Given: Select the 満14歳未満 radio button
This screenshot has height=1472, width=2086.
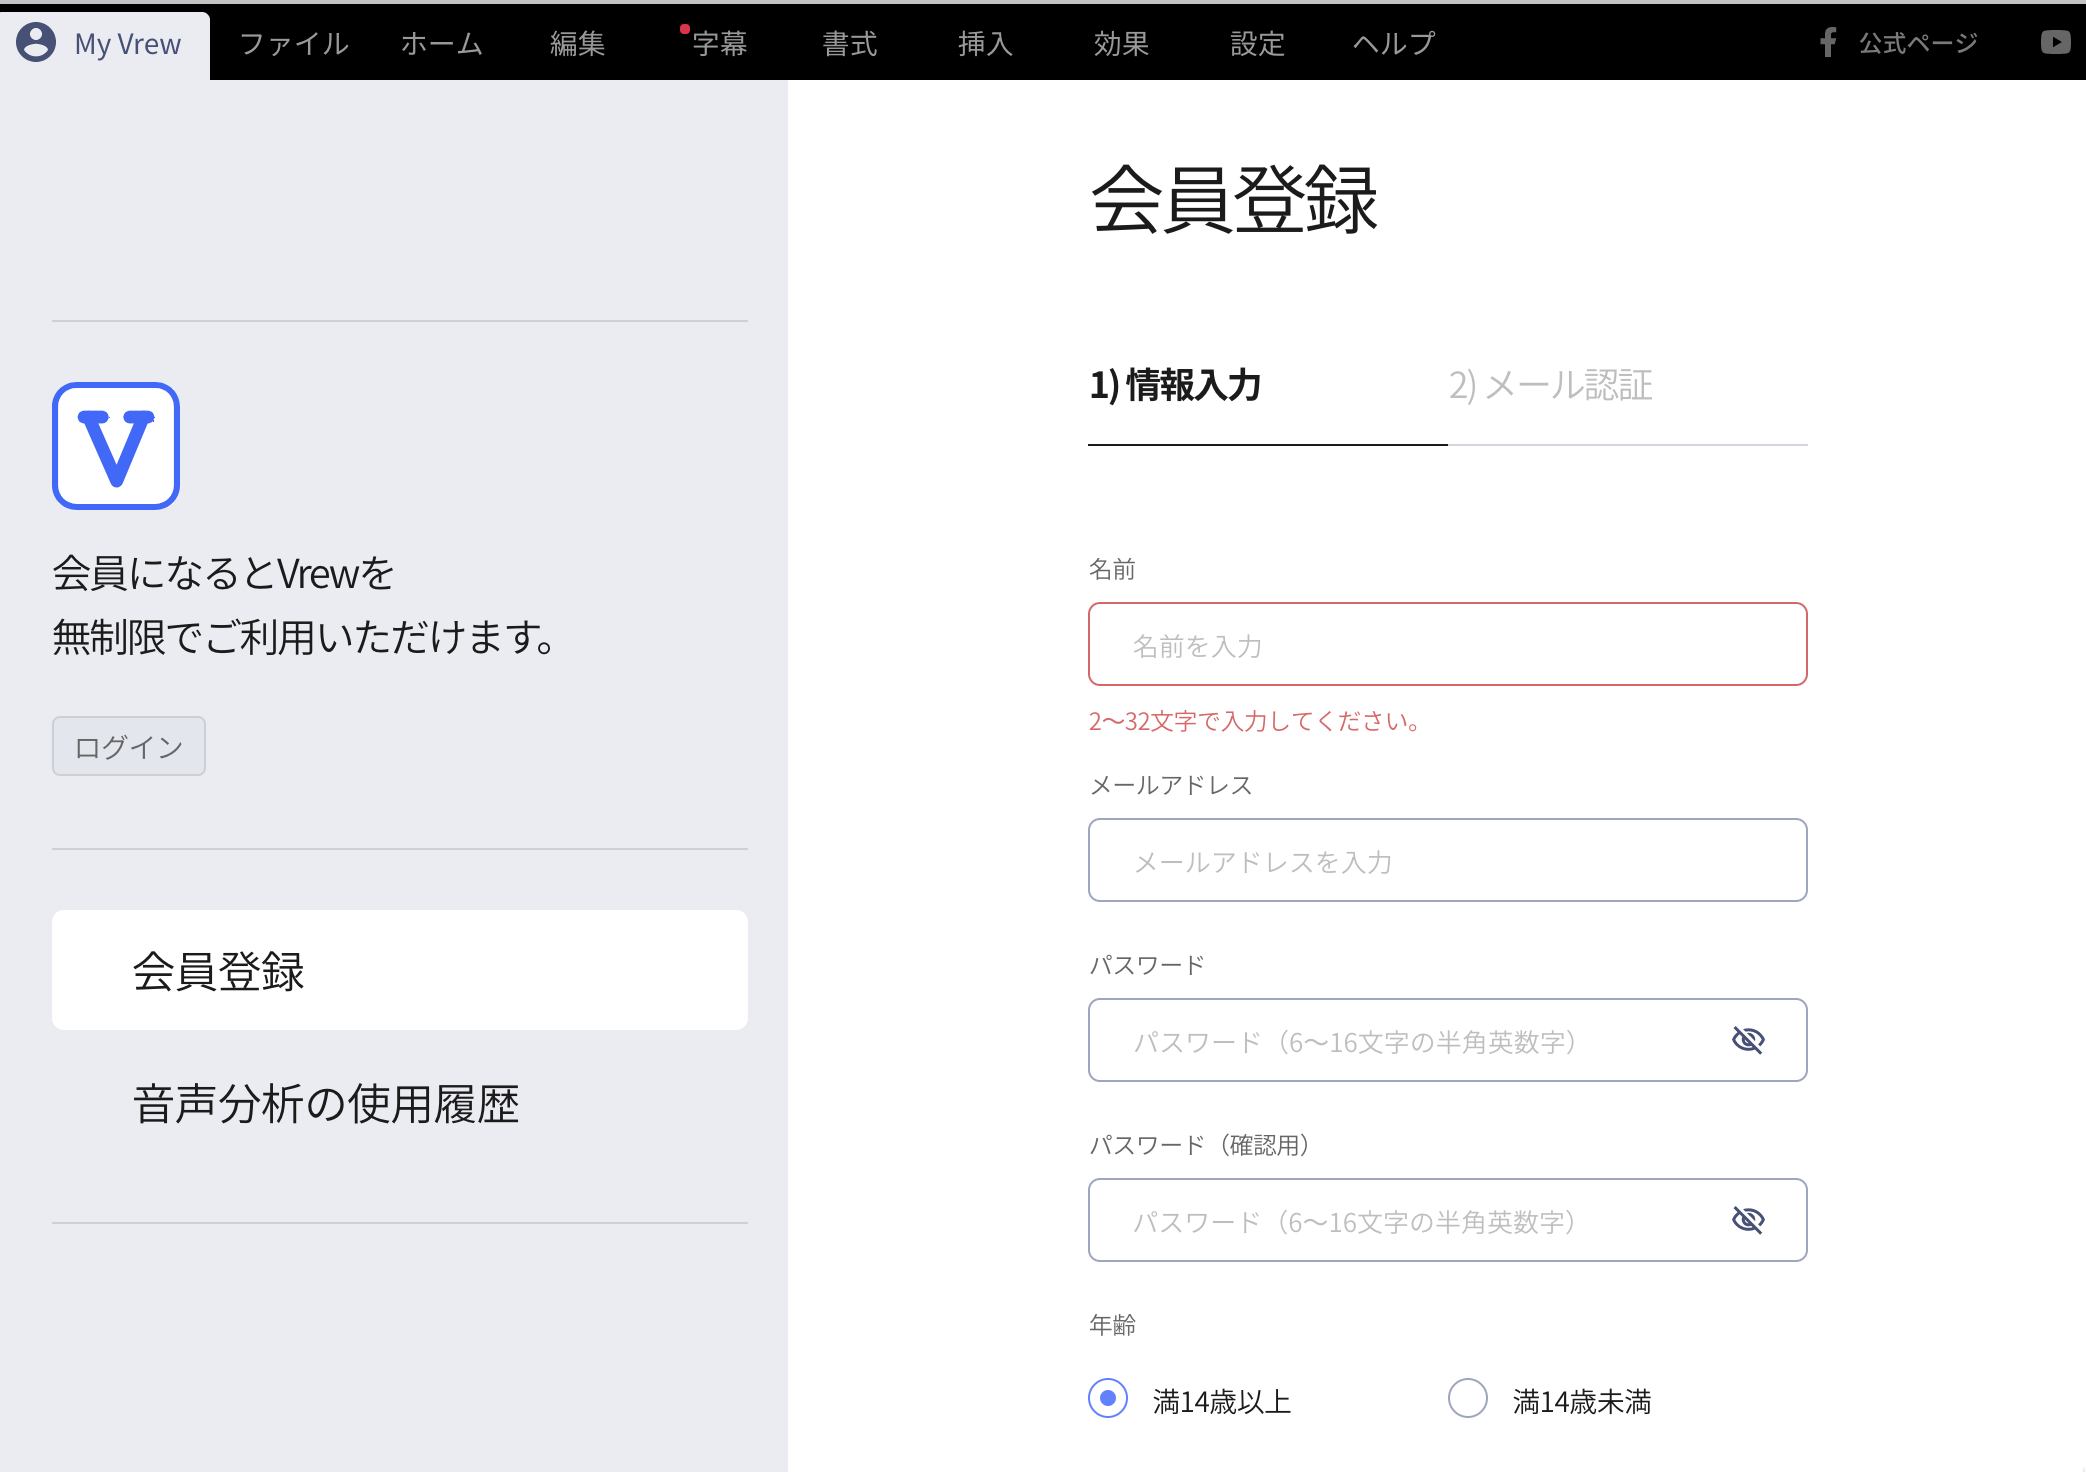Looking at the screenshot, I should [1468, 1398].
